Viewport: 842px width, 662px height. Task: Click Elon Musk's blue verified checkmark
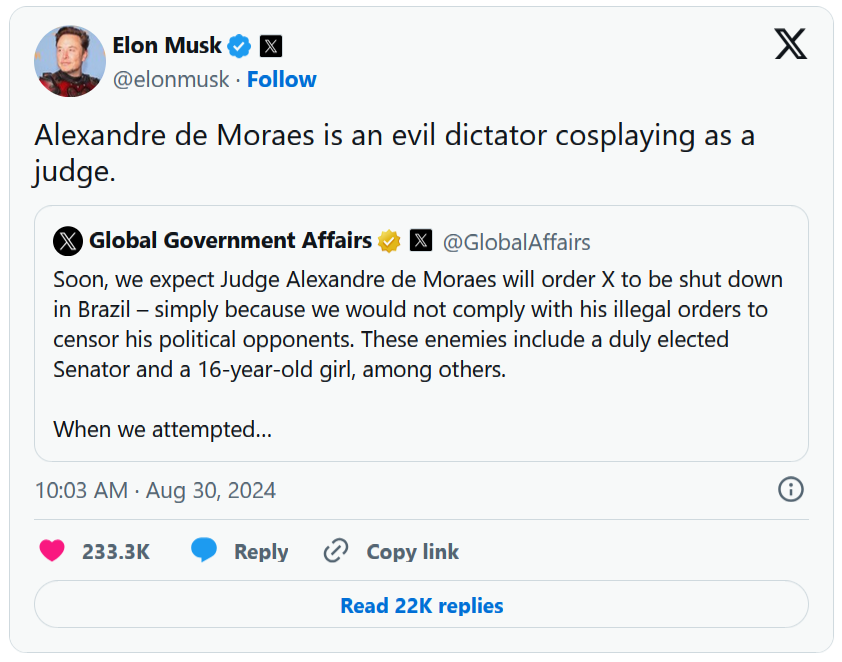[x=239, y=46]
